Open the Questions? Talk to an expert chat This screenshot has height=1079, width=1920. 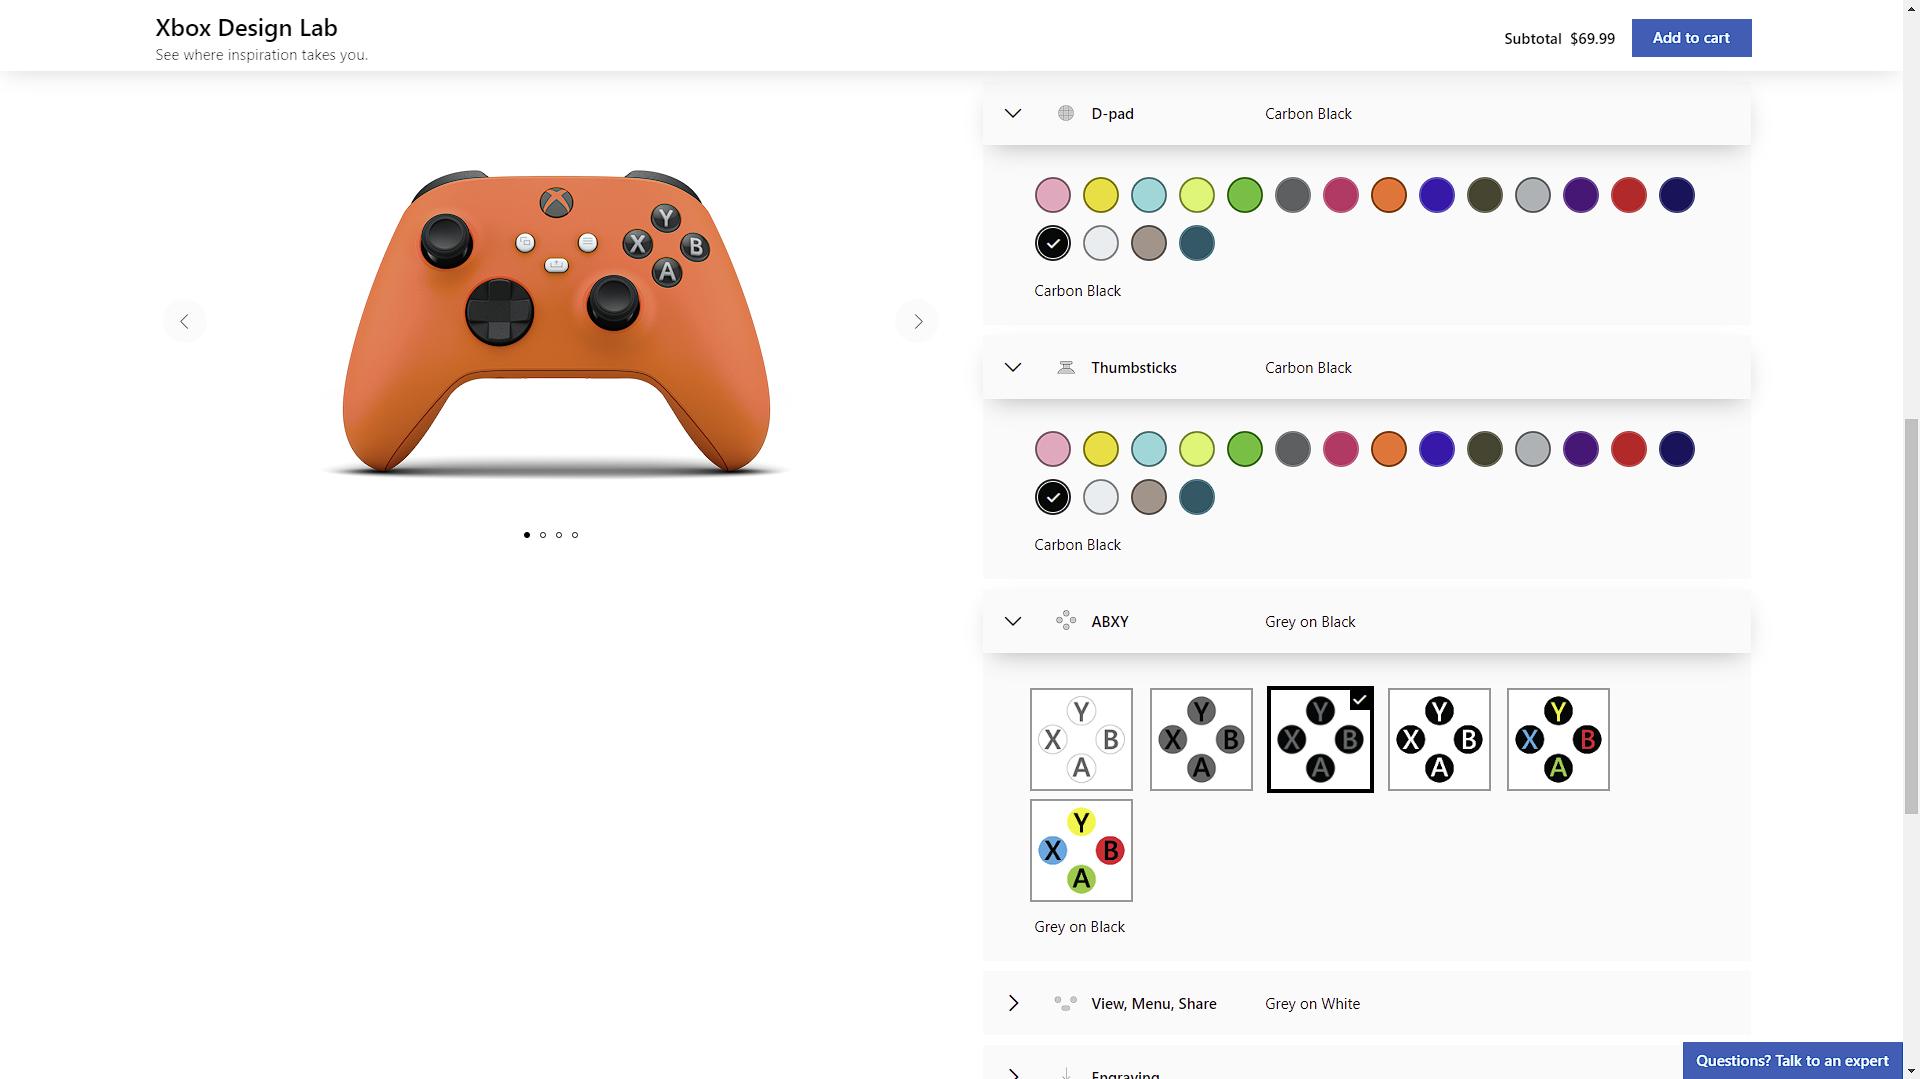[1792, 1060]
